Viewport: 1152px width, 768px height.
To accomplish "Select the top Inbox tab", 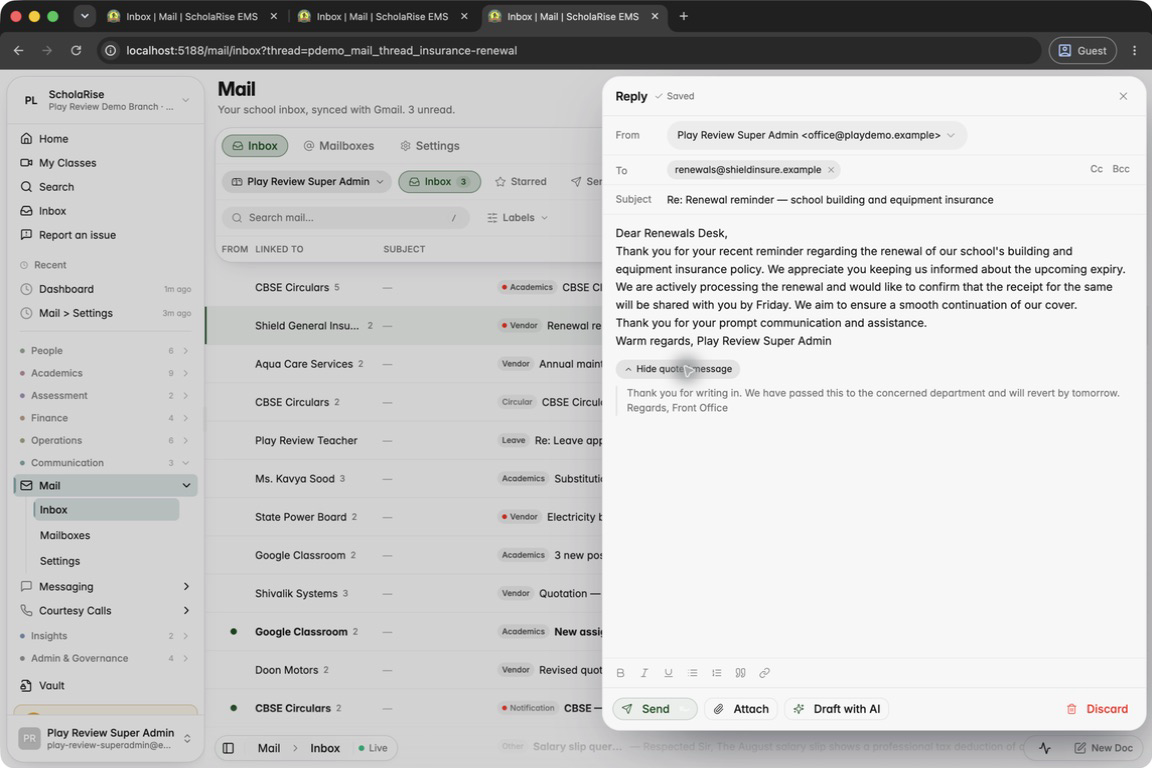I will pyautogui.click(x=255, y=146).
